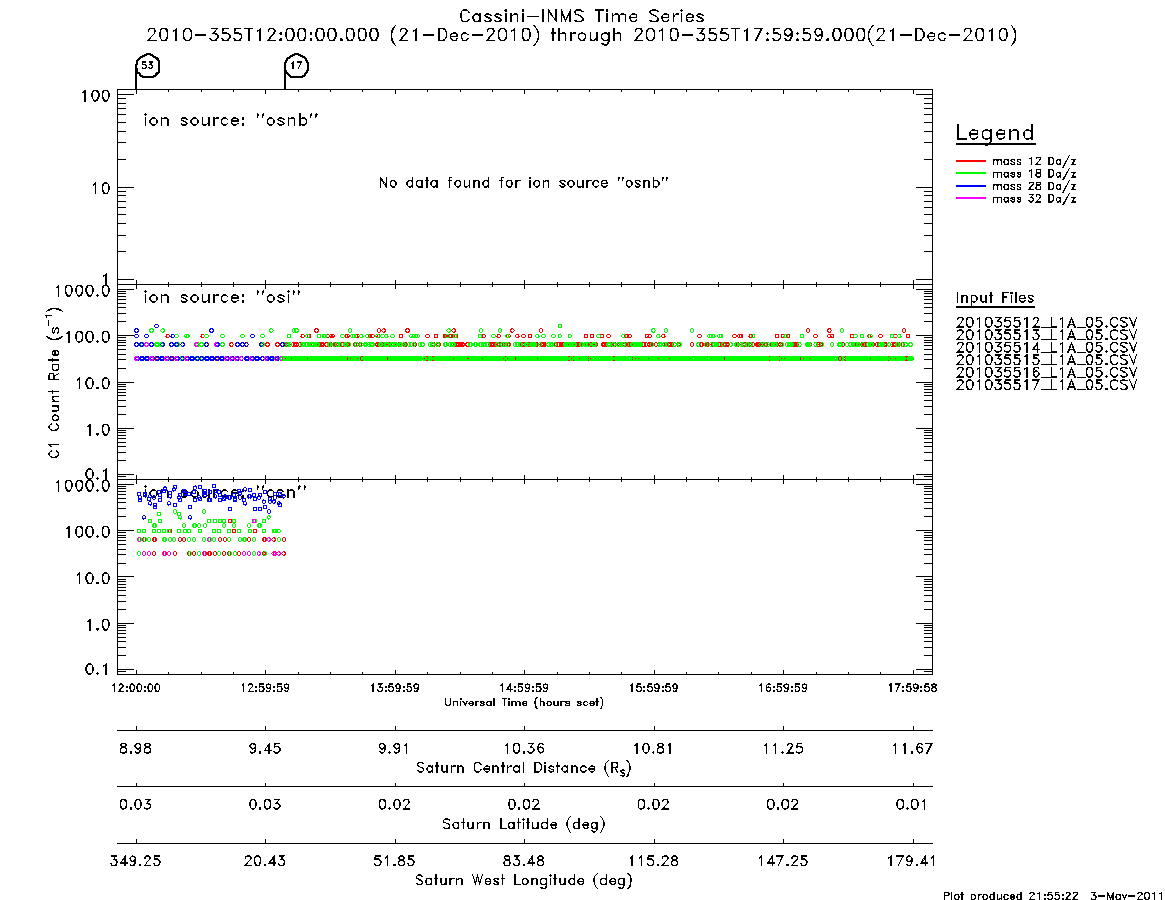
Task: Click the 'Cassini-INMS Time Series' title
Action: click(x=582, y=16)
